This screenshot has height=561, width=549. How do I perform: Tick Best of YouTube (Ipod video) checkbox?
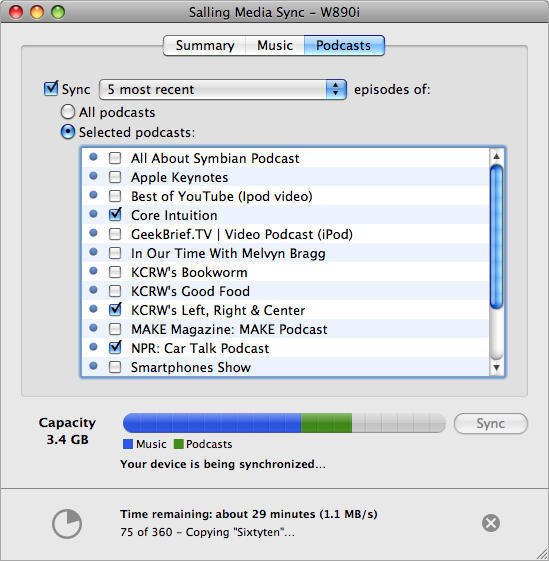coord(115,196)
